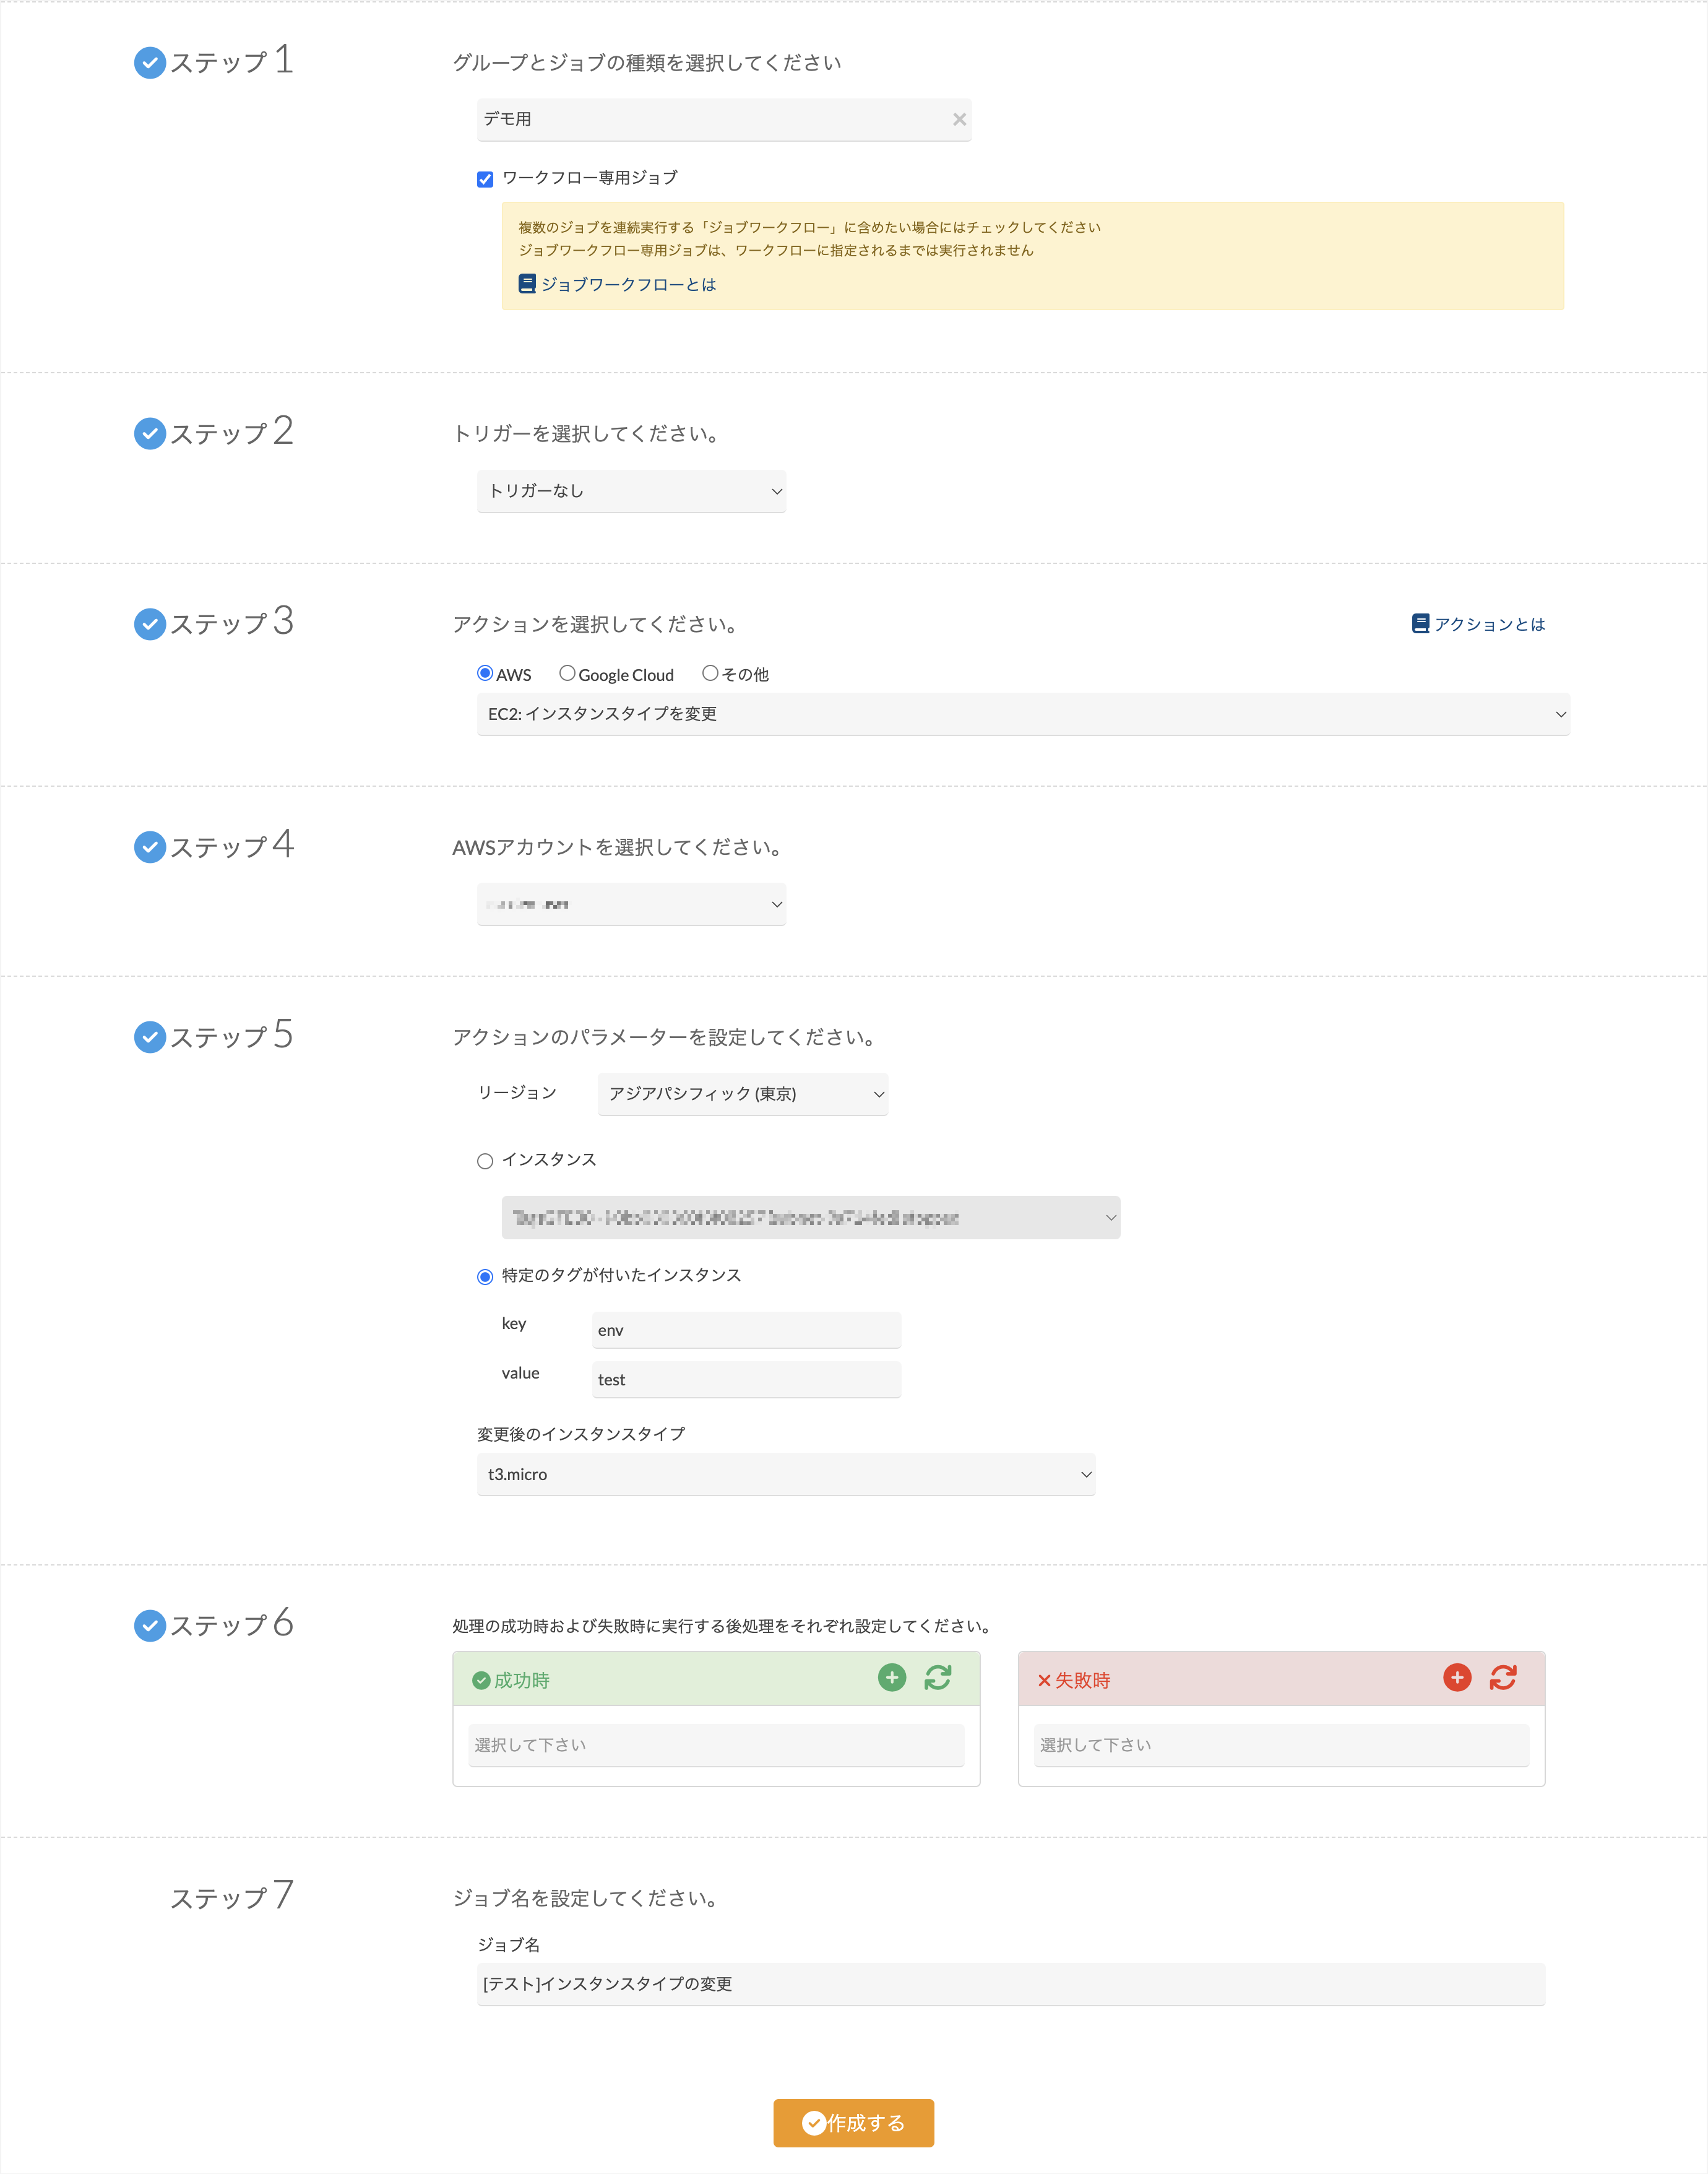Select the AWS radio button
This screenshot has height=2174, width=1708.
coord(485,673)
